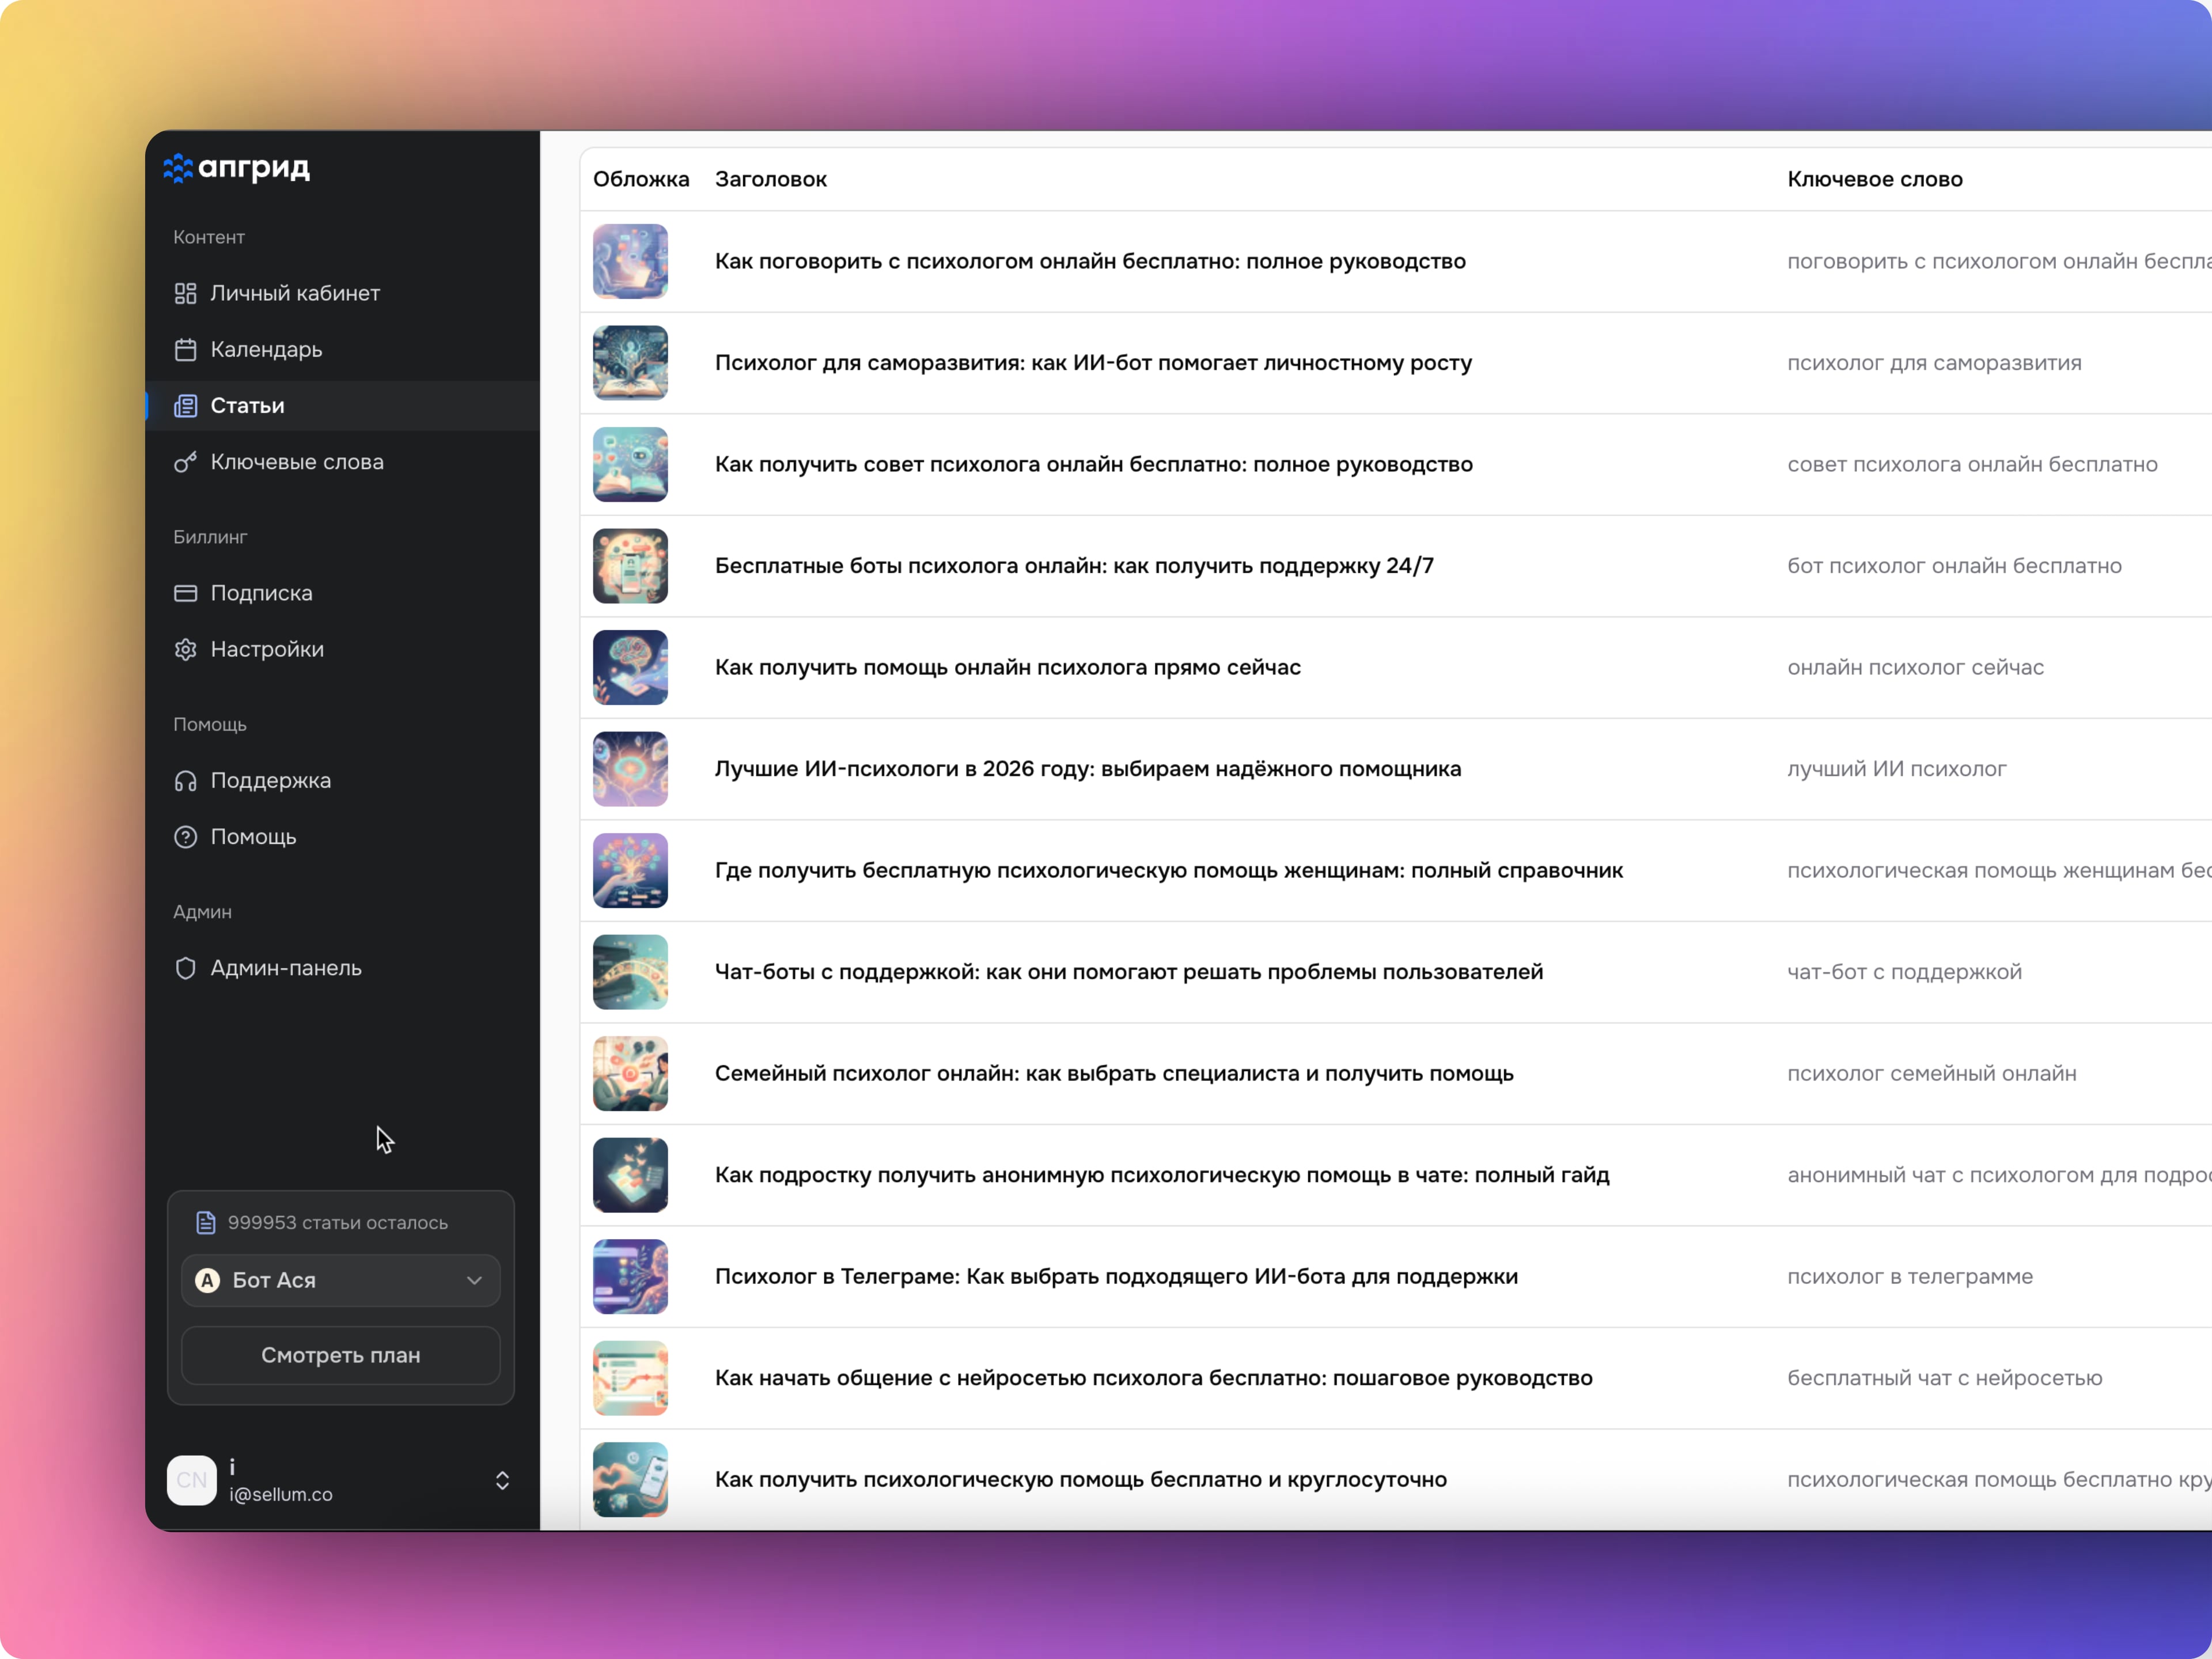Click the Помощь question mark icon
2212x1659 pixels.
(x=185, y=837)
